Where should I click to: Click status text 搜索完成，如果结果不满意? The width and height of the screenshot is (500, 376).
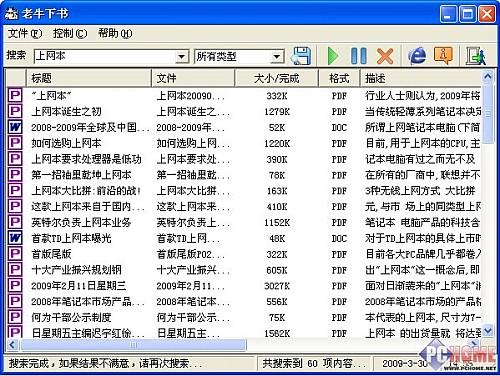(x=105, y=363)
